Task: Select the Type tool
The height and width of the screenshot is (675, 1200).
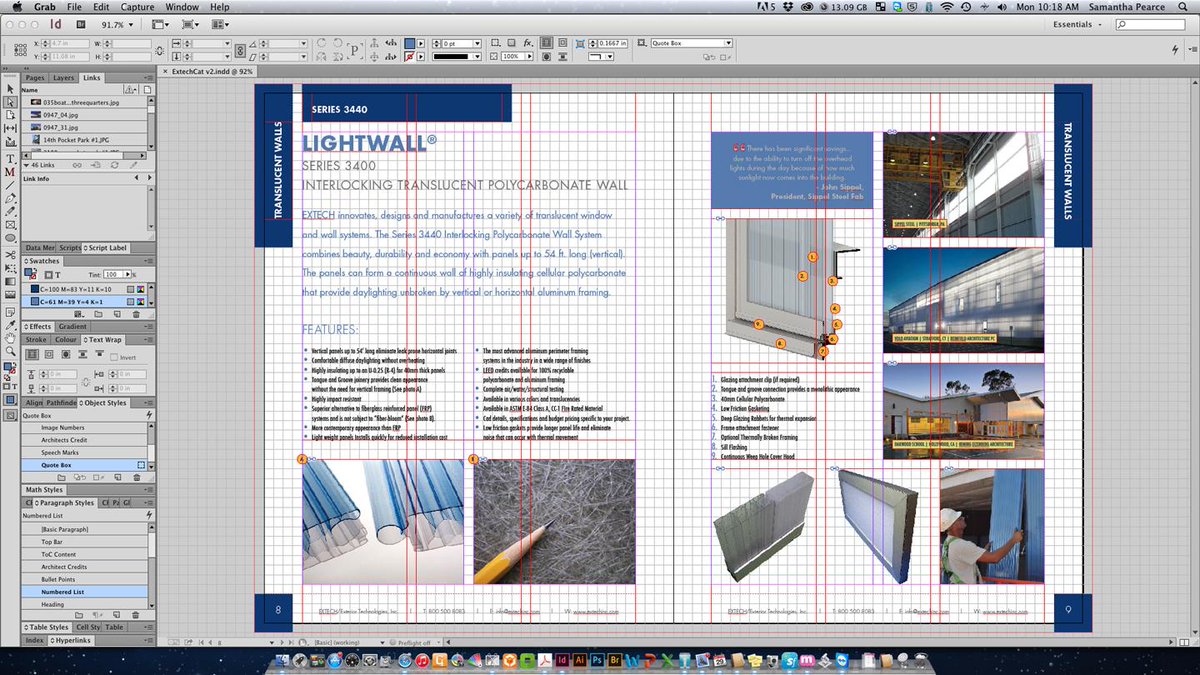Action: (x=10, y=159)
